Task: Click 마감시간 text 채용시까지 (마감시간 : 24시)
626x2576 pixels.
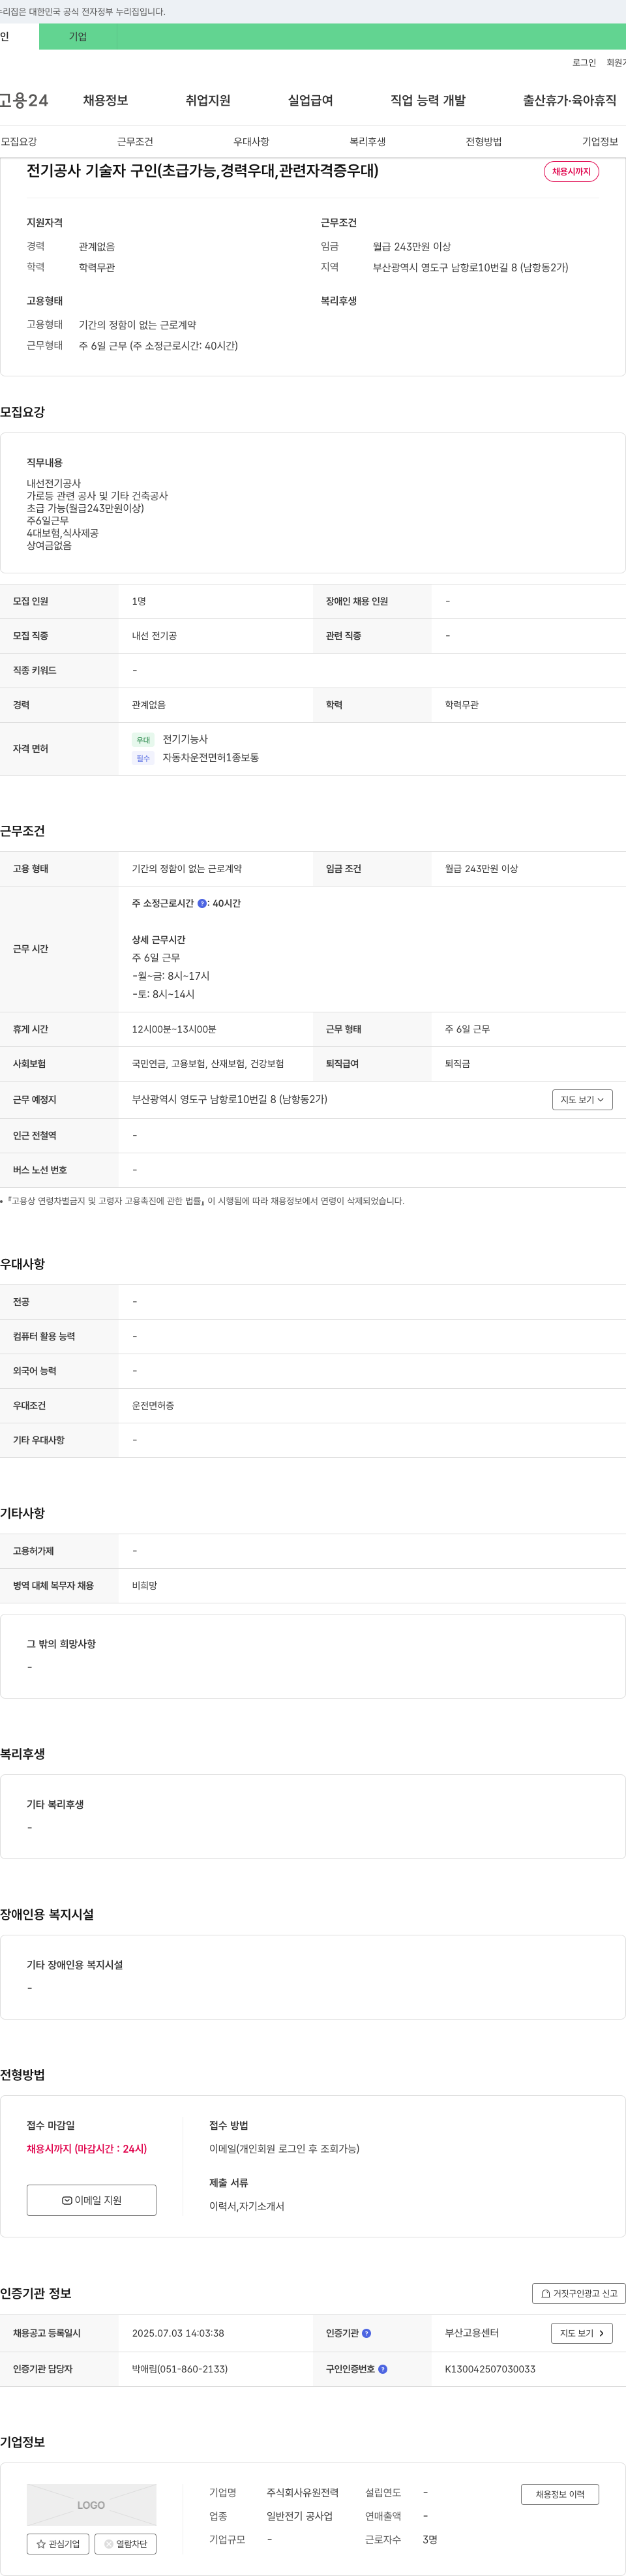Action: (87, 2149)
